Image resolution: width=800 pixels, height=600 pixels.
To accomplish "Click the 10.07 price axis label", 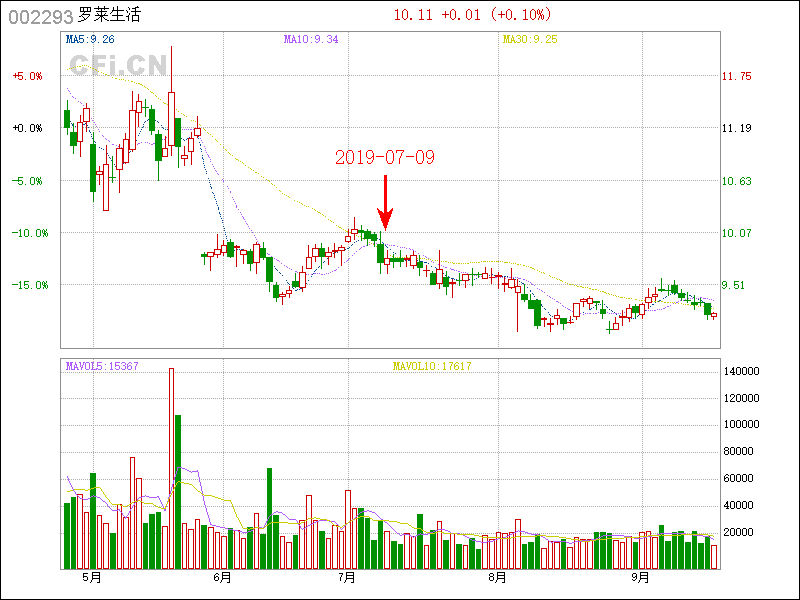I will 737,233.
